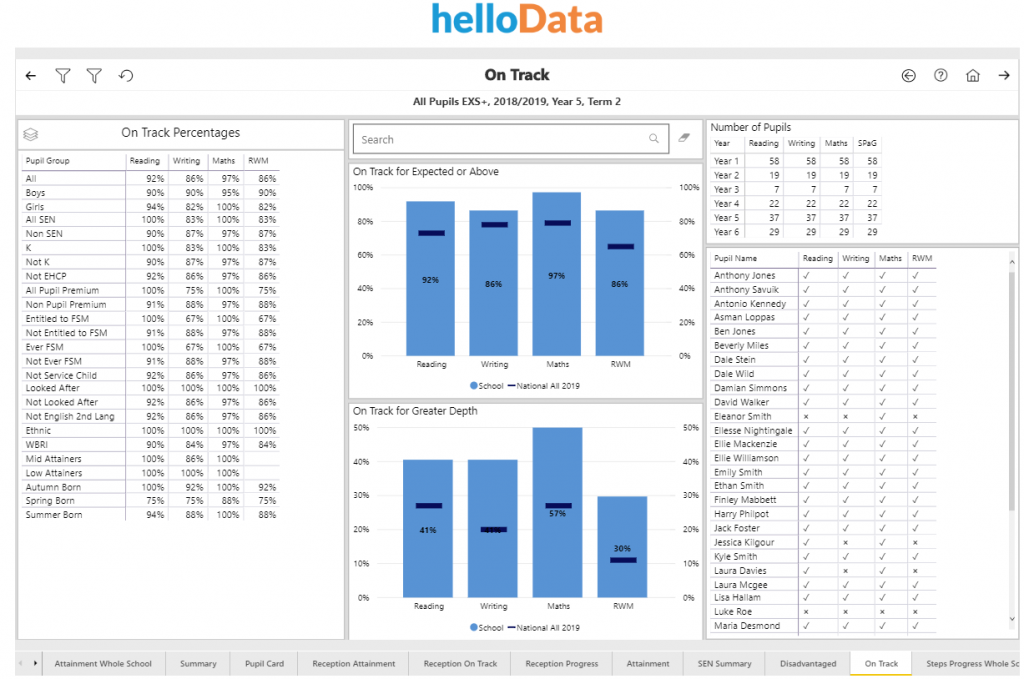Click the eraser icon next to the search box
Viewport: 1024px width, 679px height.
[682, 138]
